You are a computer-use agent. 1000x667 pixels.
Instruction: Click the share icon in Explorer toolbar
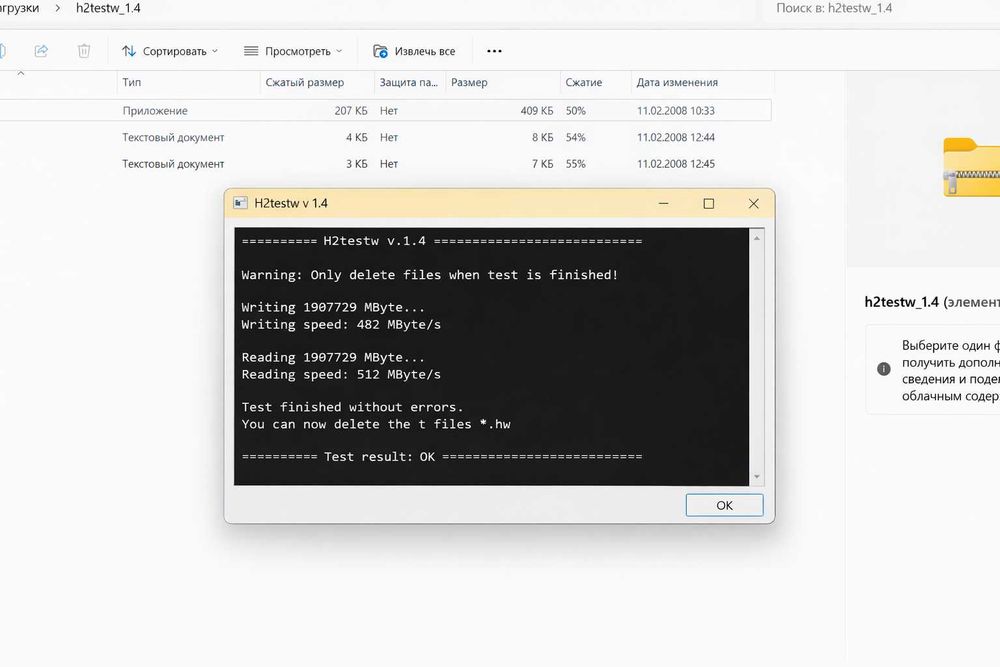(x=41, y=51)
